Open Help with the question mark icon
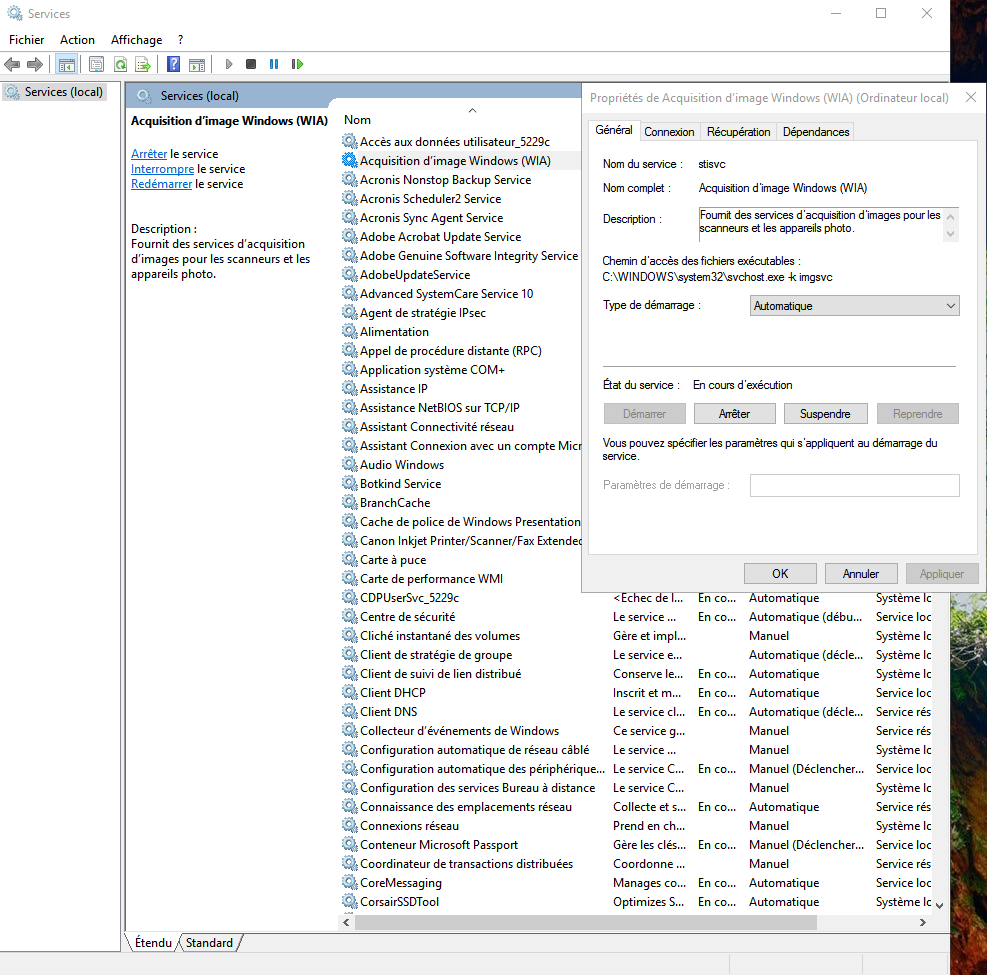The width and height of the screenshot is (987, 975). (173, 64)
